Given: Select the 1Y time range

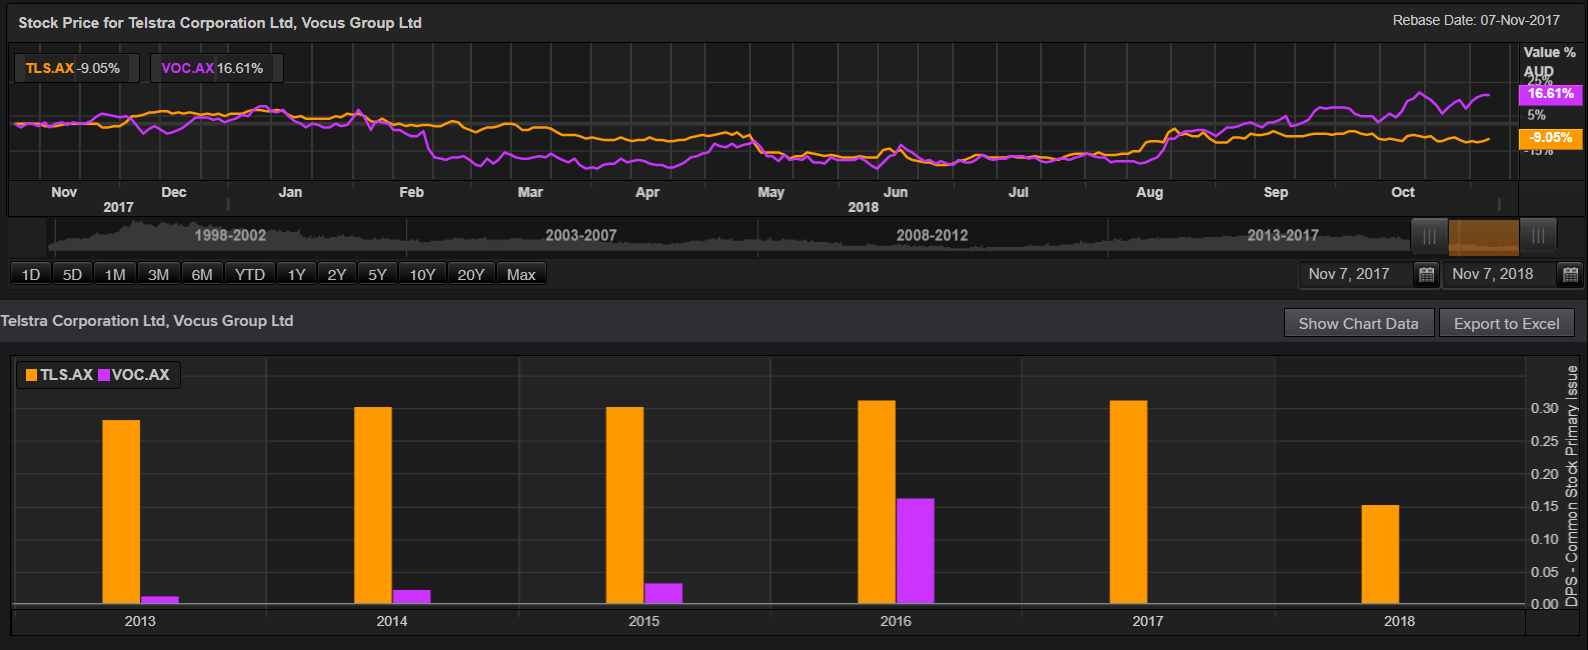Looking at the screenshot, I should tap(297, 274).
